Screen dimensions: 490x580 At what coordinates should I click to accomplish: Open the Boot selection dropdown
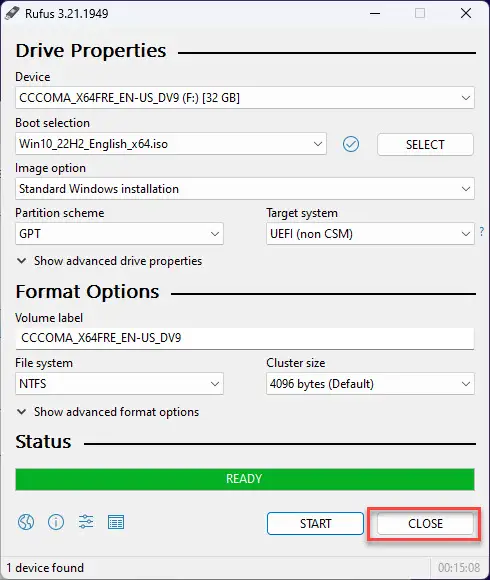point(171,144)
